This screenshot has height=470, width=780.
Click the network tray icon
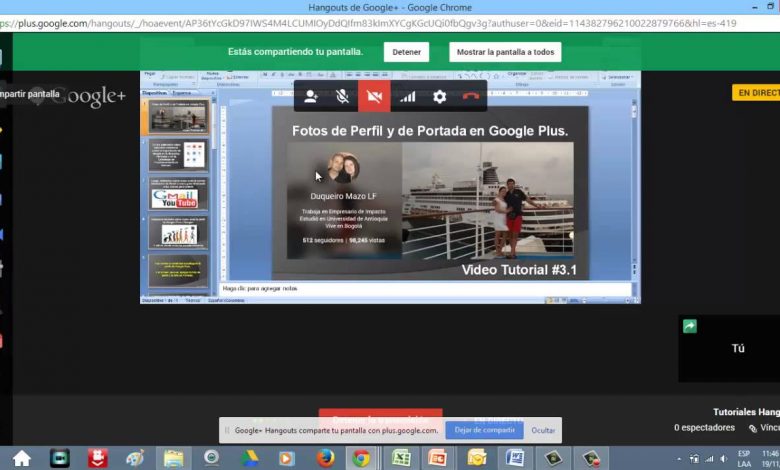pyautogui.click(x=709, y=459)
